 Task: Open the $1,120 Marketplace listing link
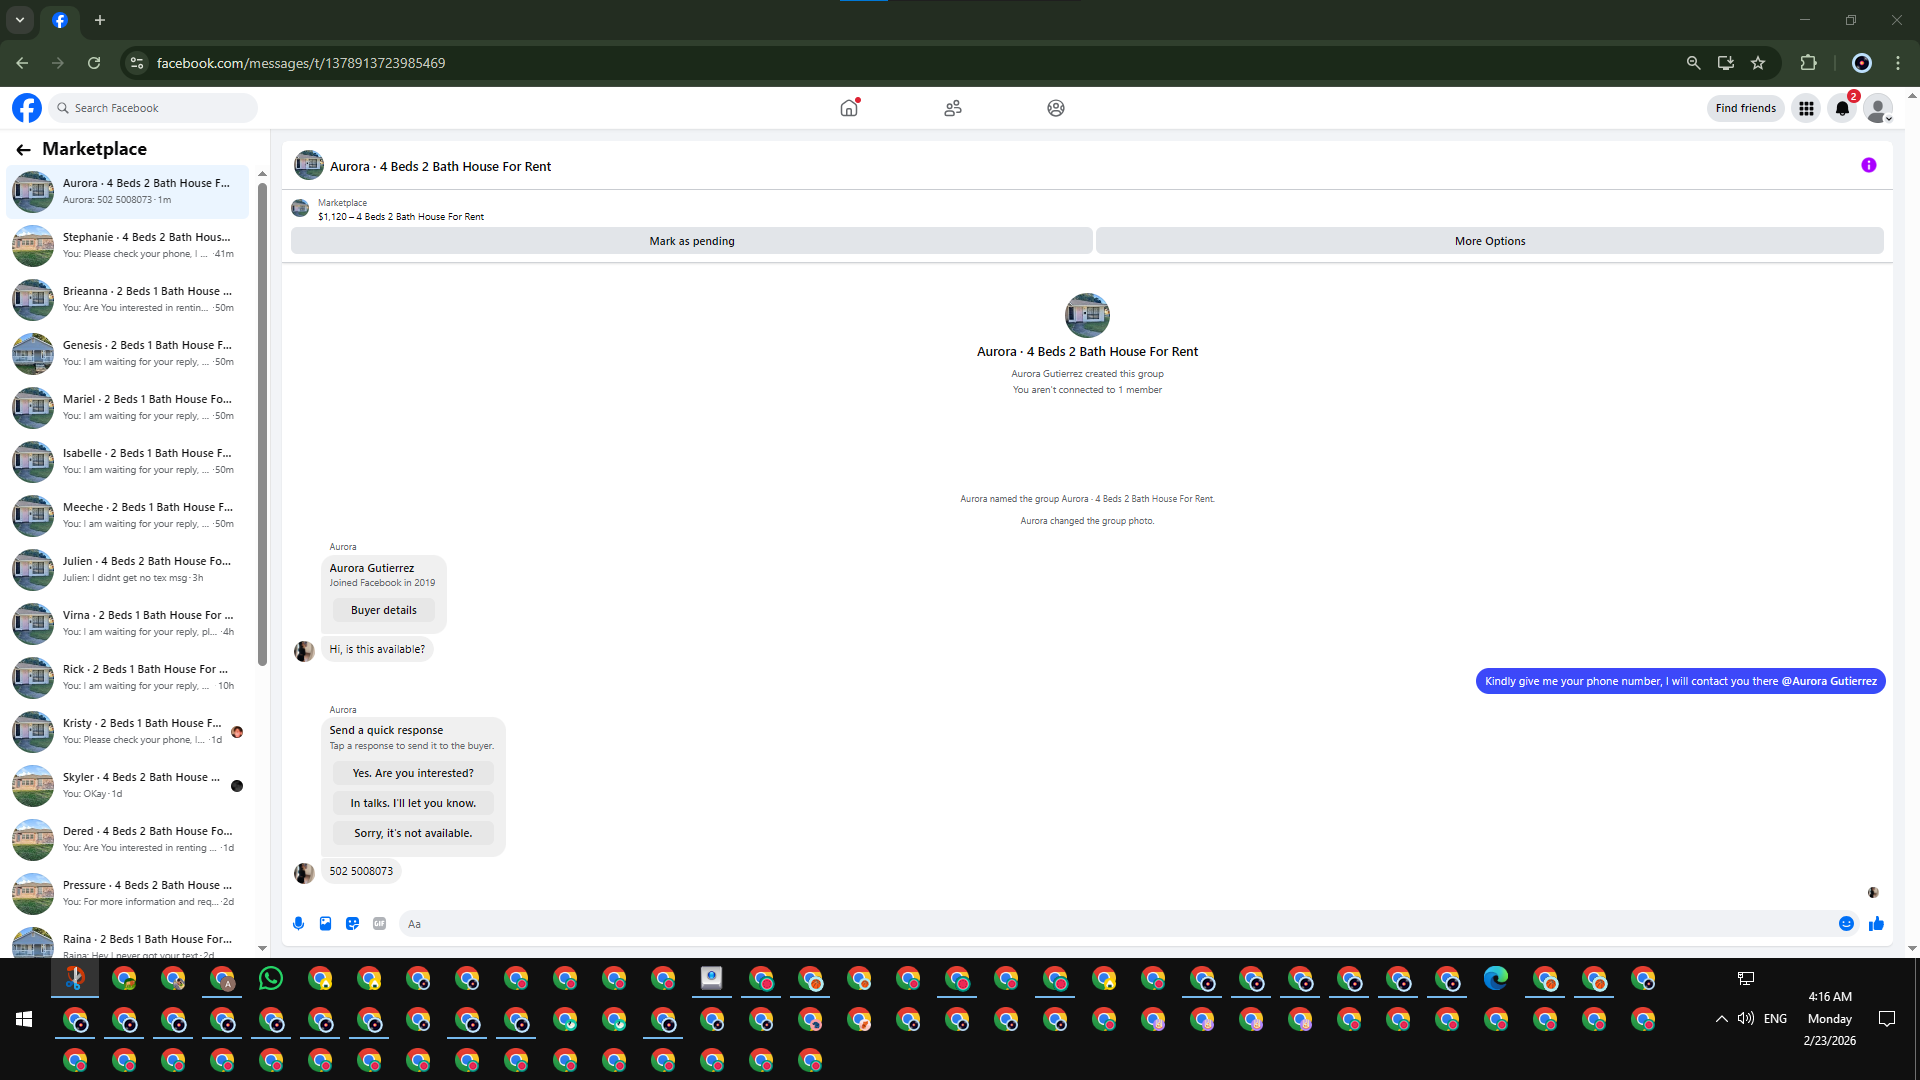(401, 217)
